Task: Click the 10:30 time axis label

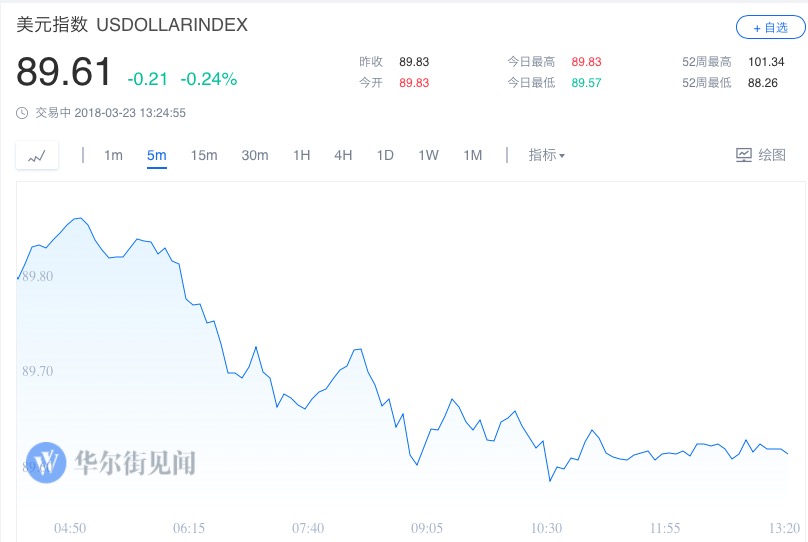Action: click(546, 528)
